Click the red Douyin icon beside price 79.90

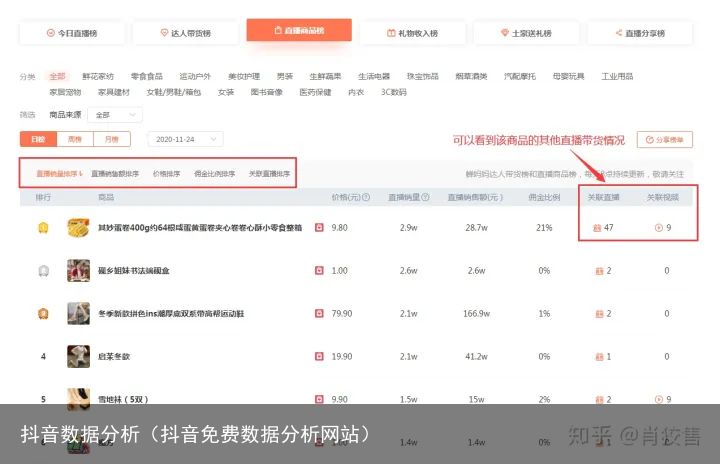pyautogui.click(x=319, y=313)
